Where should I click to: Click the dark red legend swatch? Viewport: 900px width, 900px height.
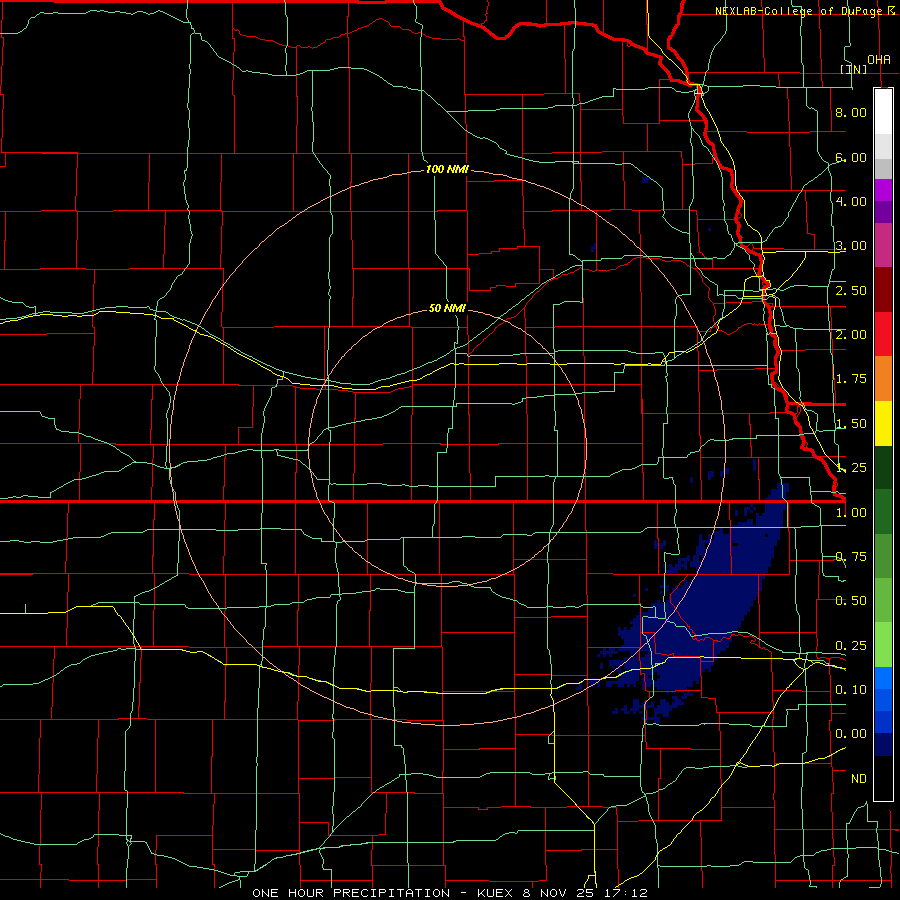coord(883,290)
